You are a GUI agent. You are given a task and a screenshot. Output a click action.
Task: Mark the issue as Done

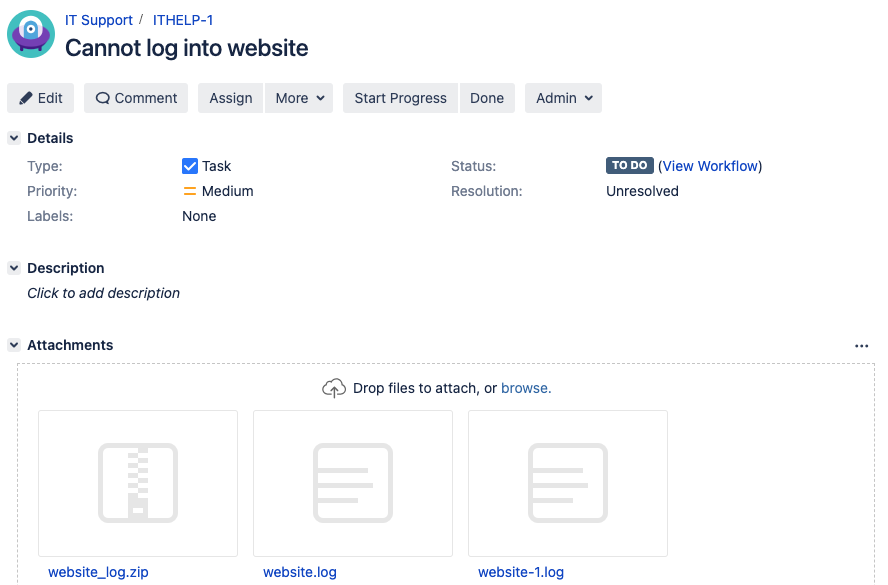tap(487, 98)
